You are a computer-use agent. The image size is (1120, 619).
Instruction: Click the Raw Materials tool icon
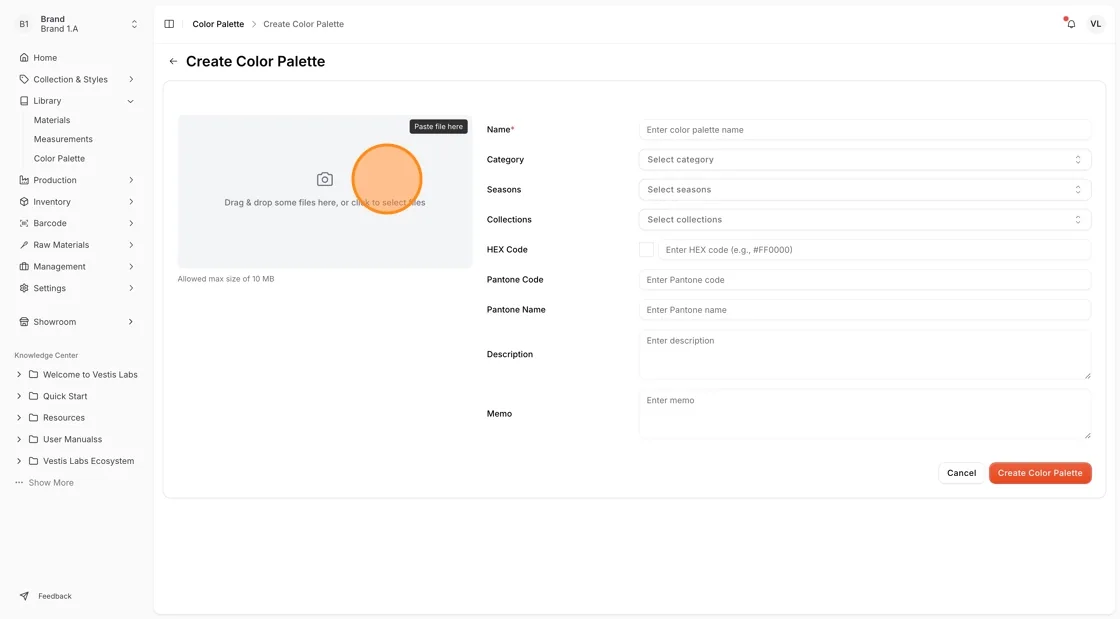tap(24, 245)
